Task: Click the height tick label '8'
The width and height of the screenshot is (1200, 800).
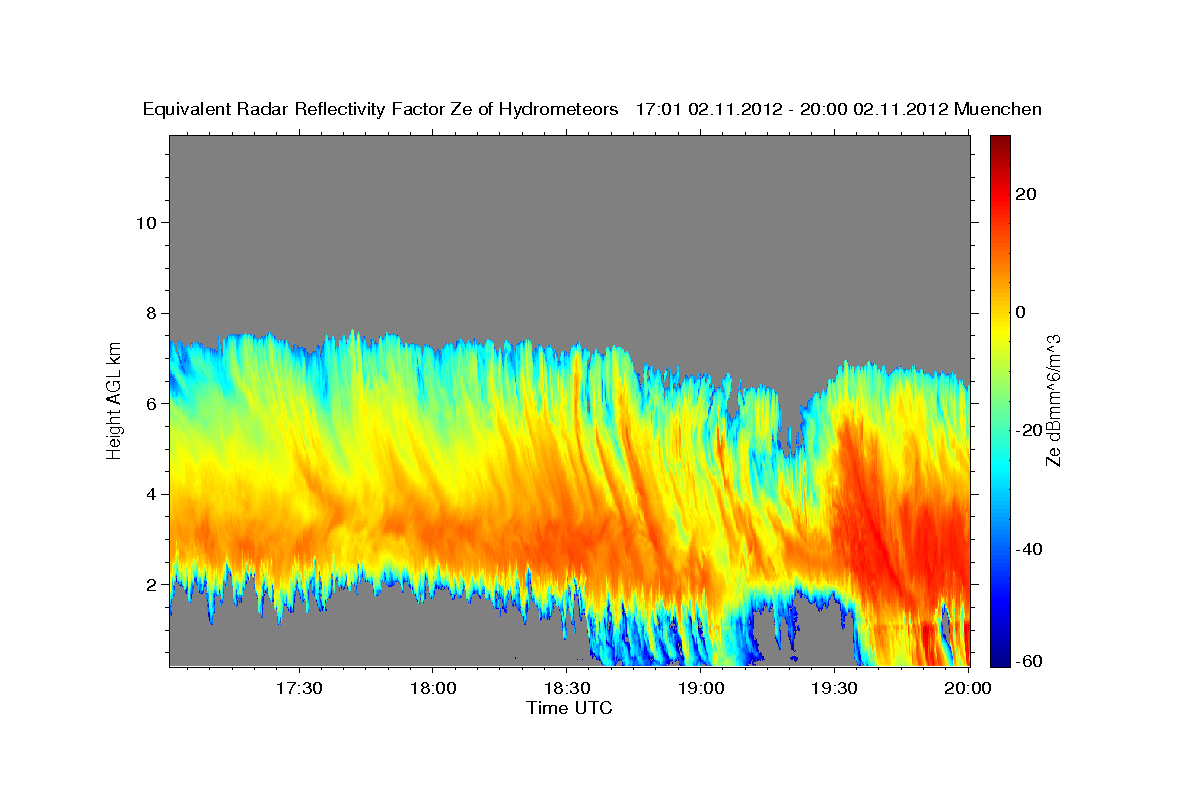Action: click(152, 313)
